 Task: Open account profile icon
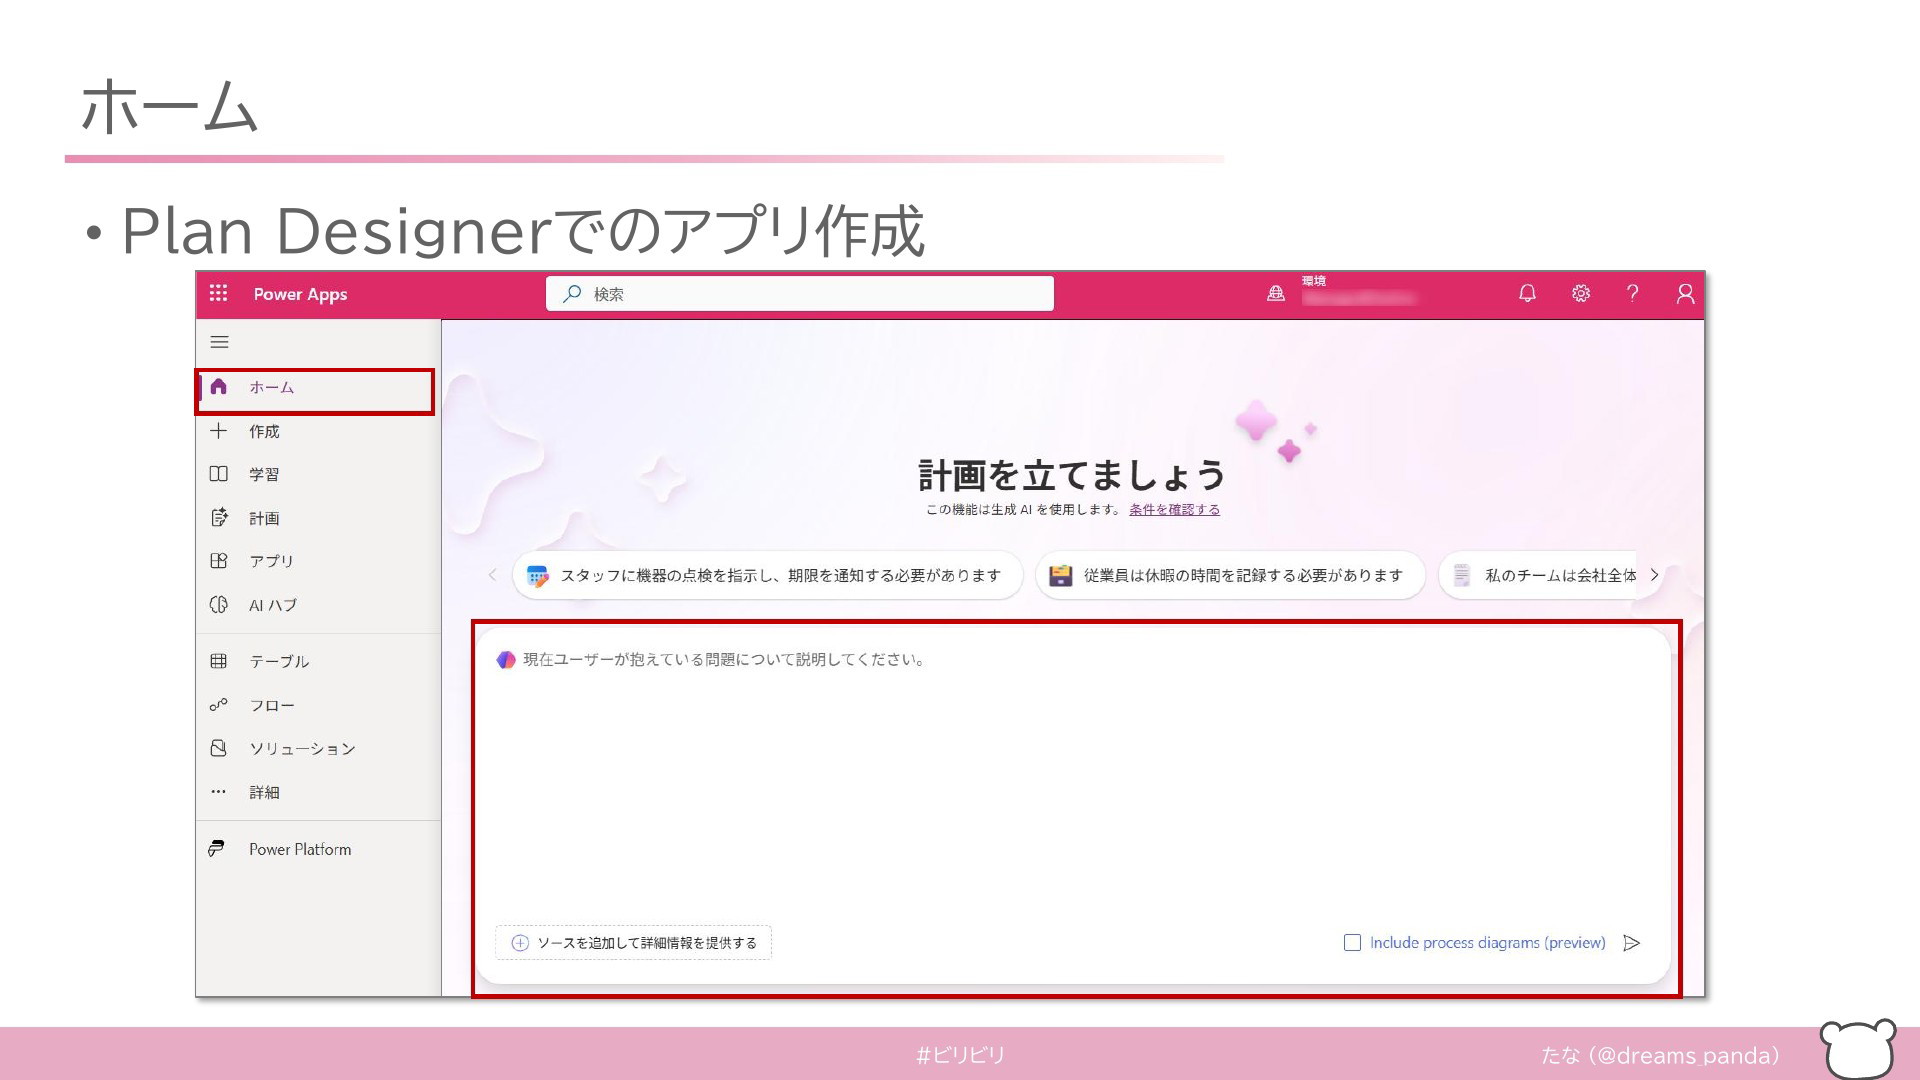[1685, 293]
